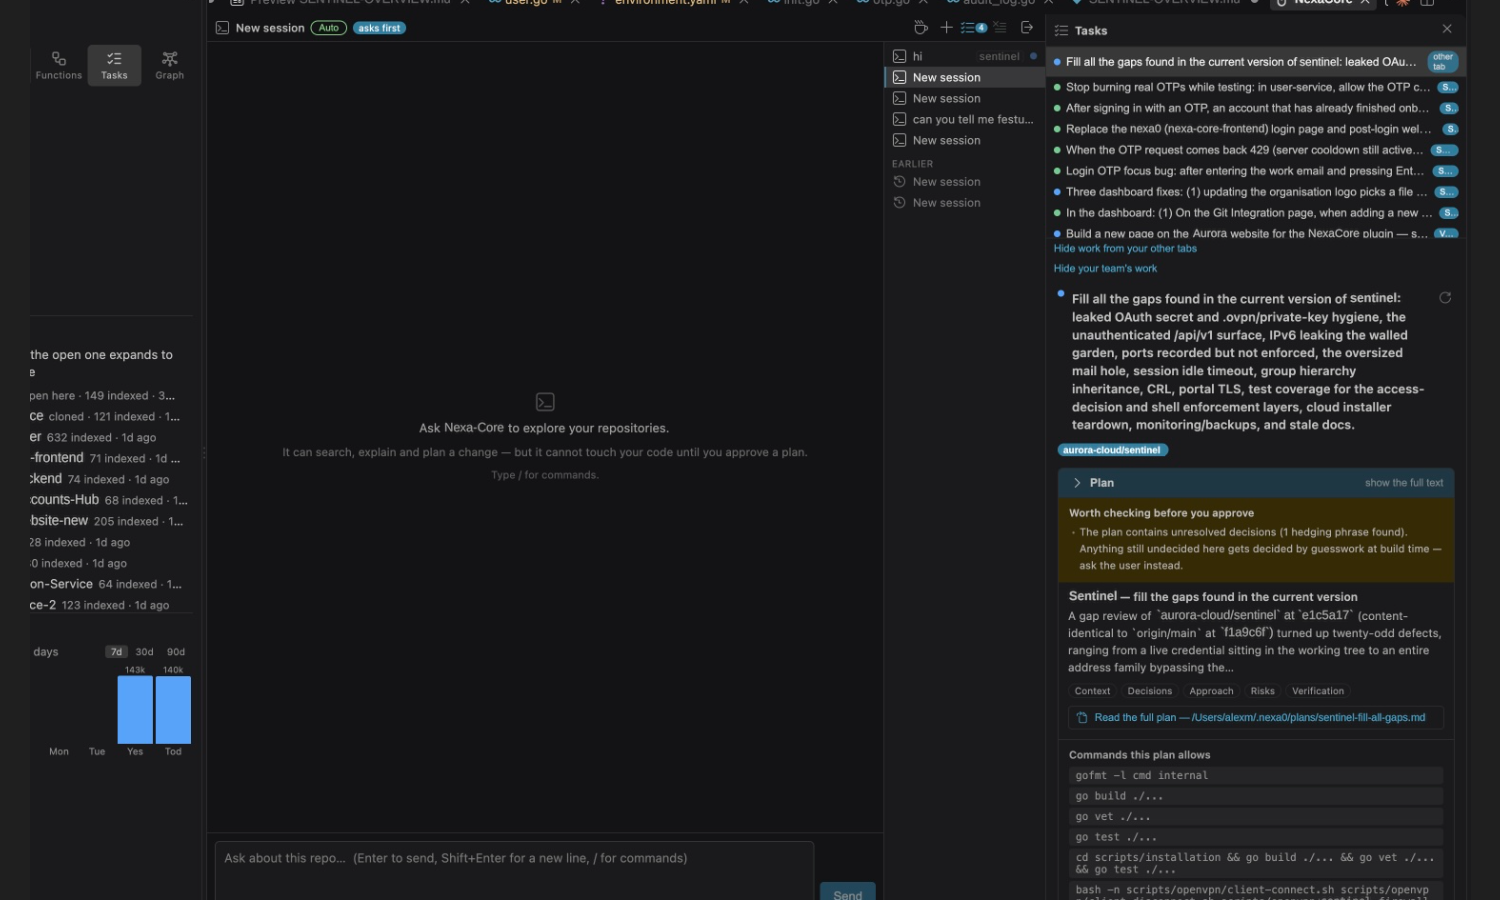
Task: Start a new session with plus icon
Action: click(x=946, y=28)
